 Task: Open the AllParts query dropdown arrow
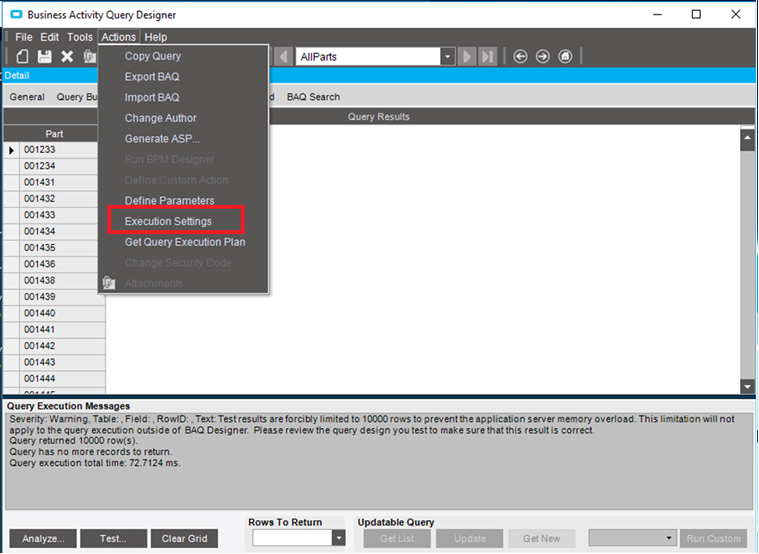pyautogui.click(x=448, y=57)
